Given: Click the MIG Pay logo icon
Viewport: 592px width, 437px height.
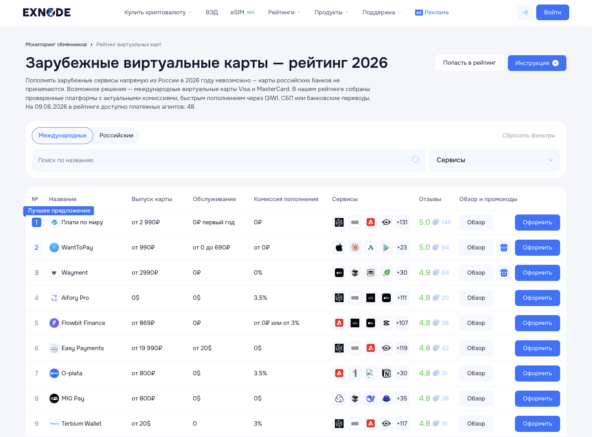Looking at the screenshot, I should [x=54, y=398].
